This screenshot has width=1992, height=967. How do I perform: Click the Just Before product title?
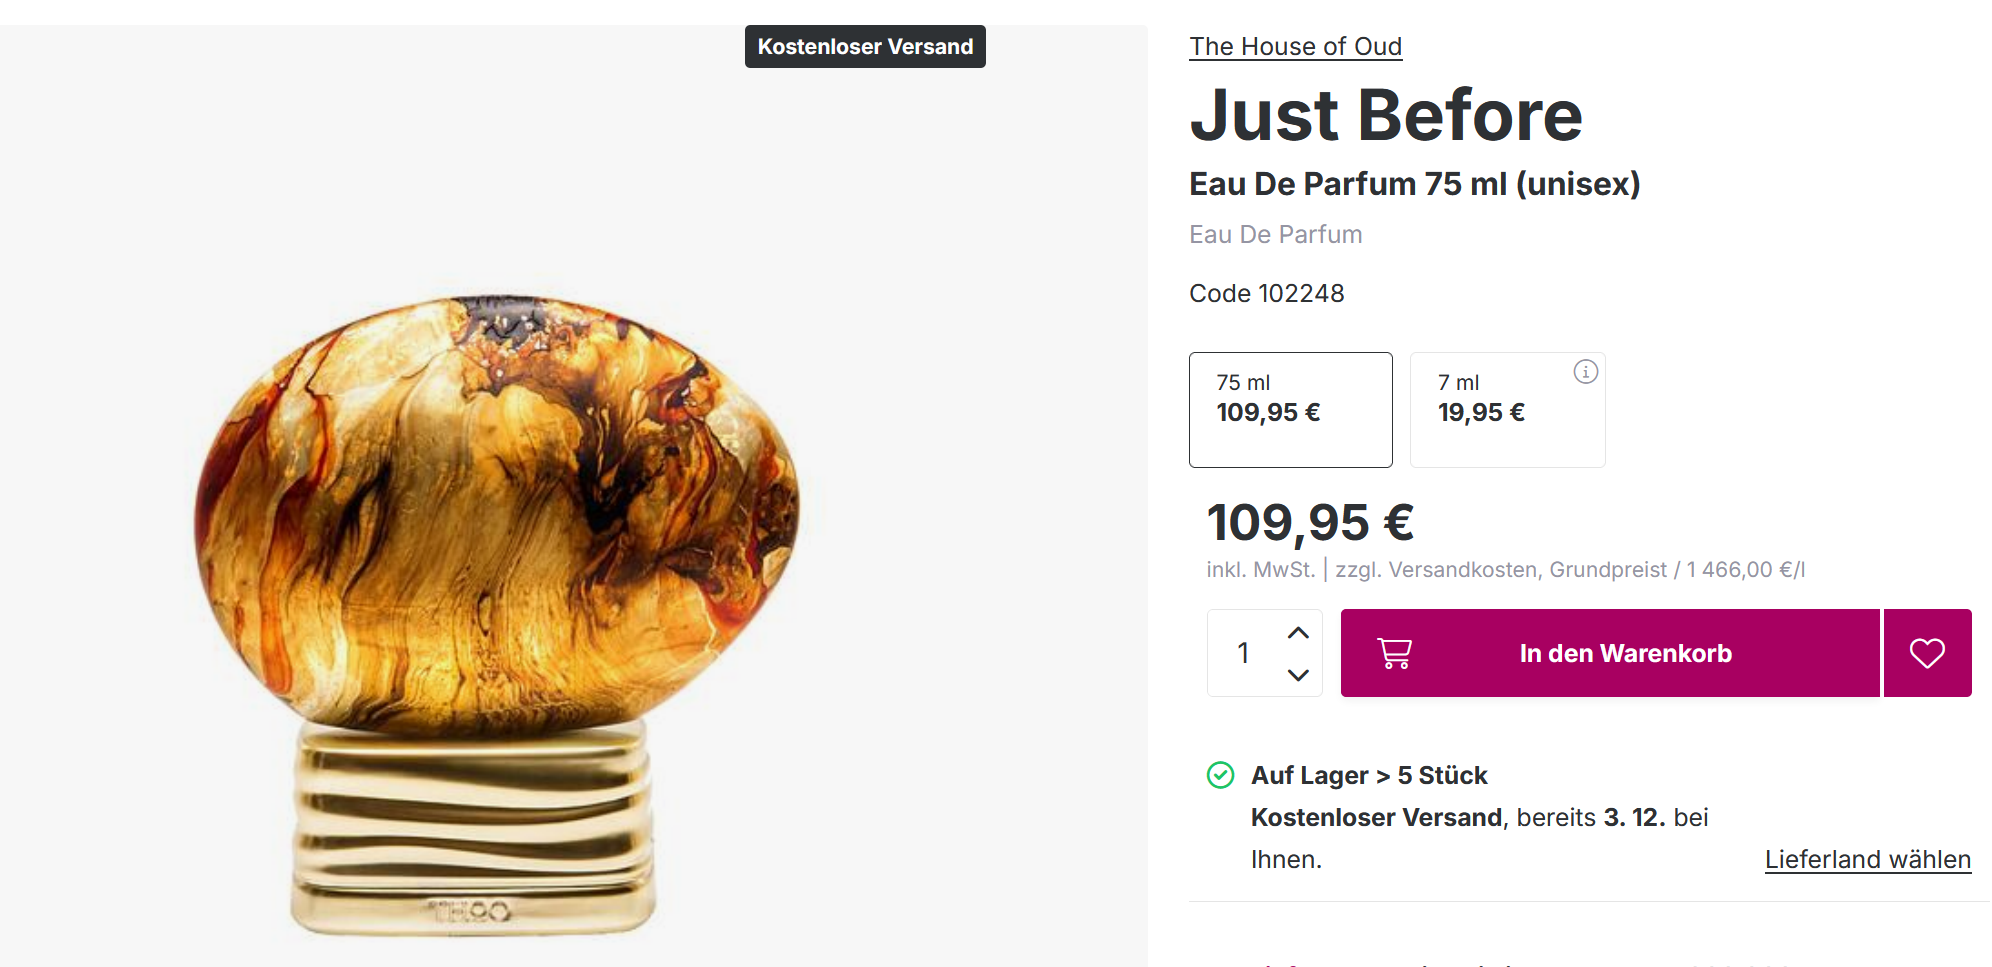[x=1385, y=115]
